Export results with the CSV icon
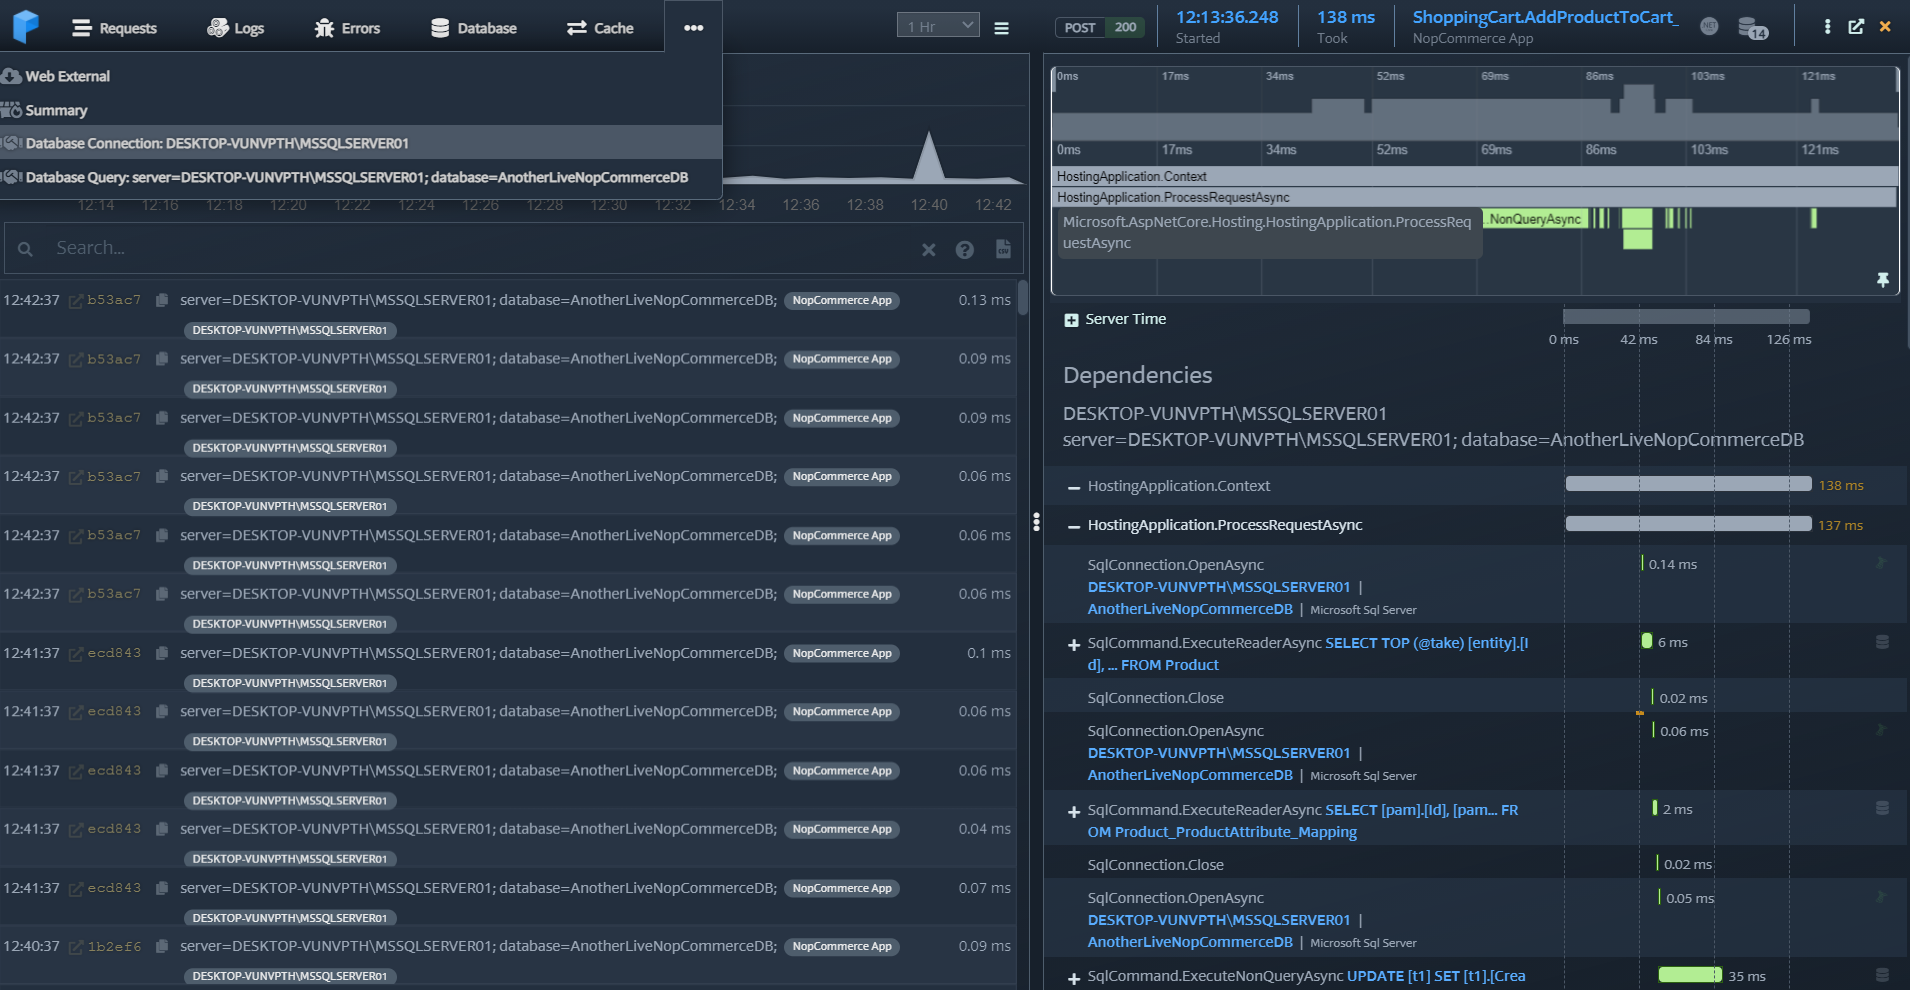This screenshot has height=990, width=1910. click(x=1003, y=249)
